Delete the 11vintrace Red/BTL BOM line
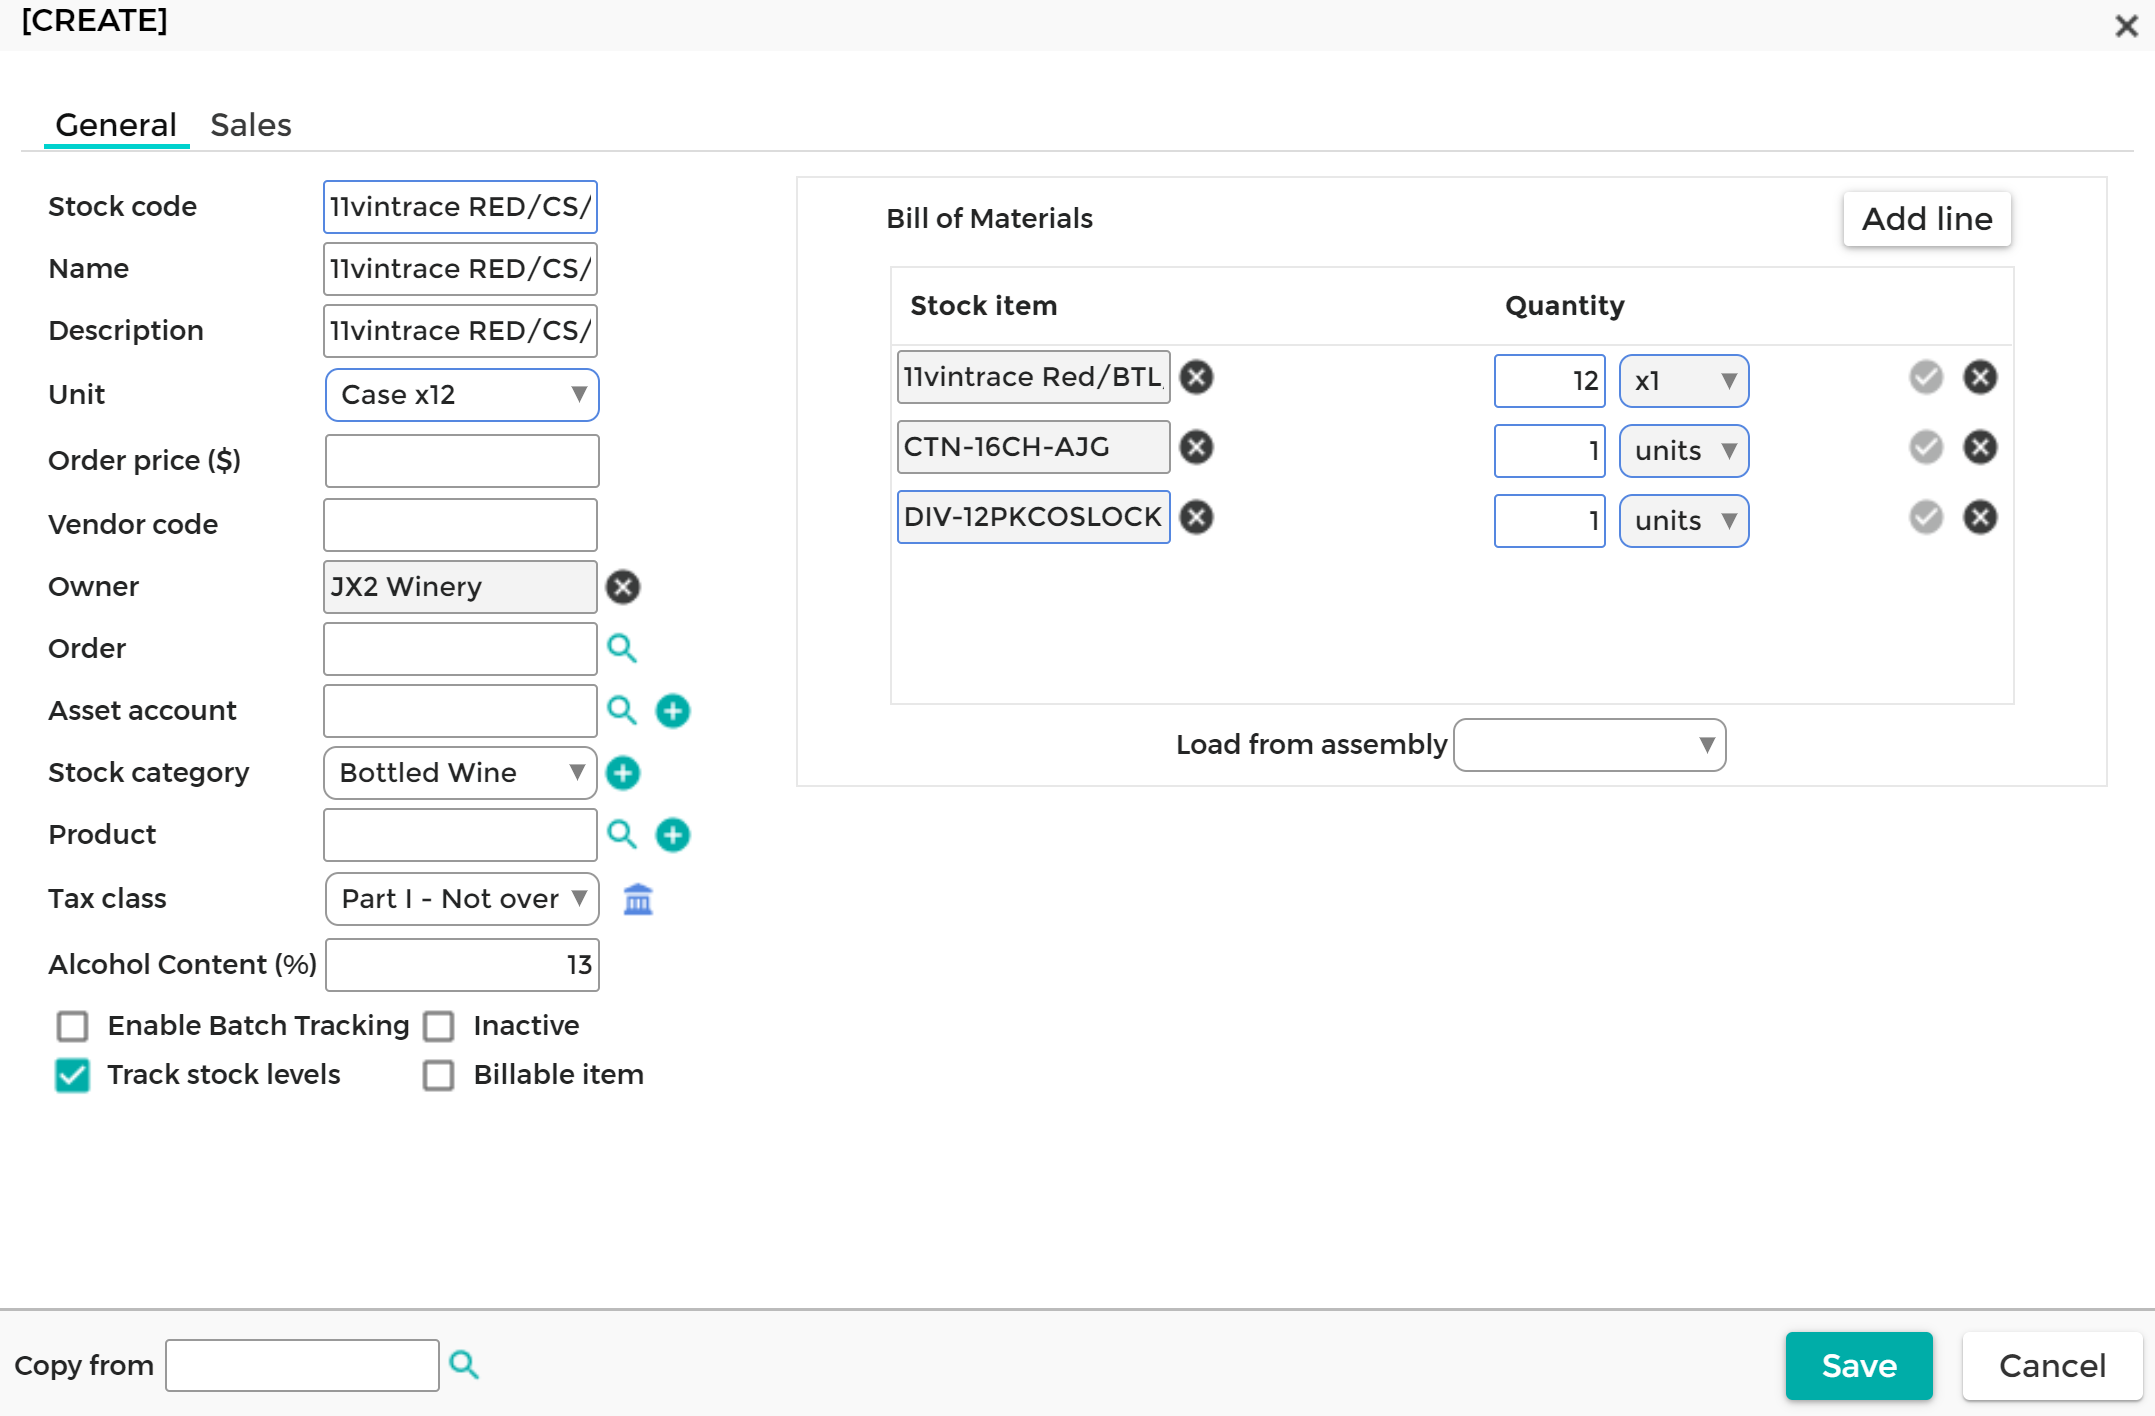The image size is (2155, 1416). click(x=1980, y=377)
